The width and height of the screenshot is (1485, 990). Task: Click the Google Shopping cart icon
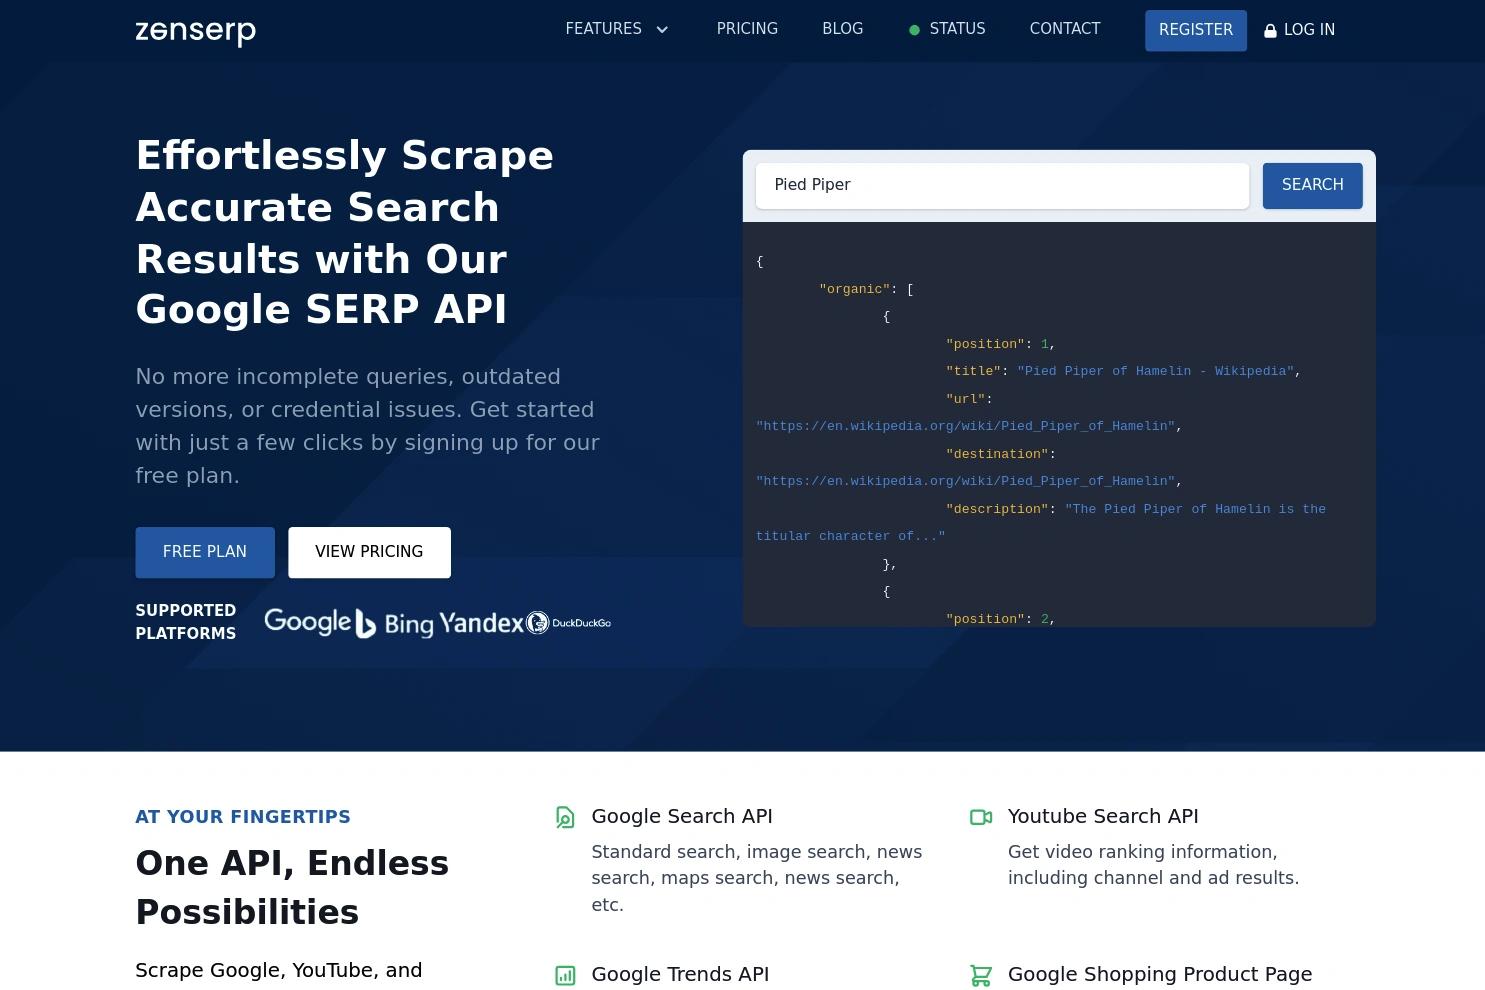click(x=981, y=975)
